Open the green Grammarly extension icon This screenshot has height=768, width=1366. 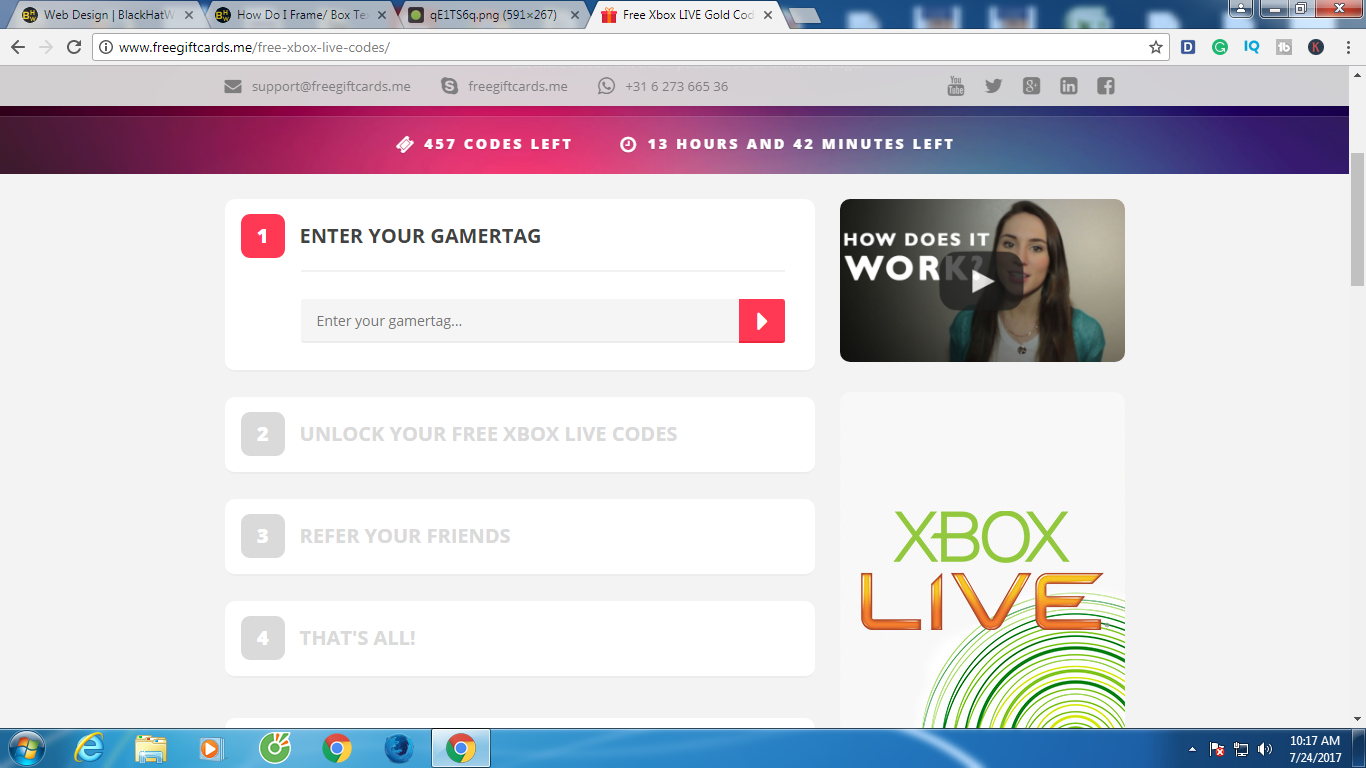(x=1220, y=47)
